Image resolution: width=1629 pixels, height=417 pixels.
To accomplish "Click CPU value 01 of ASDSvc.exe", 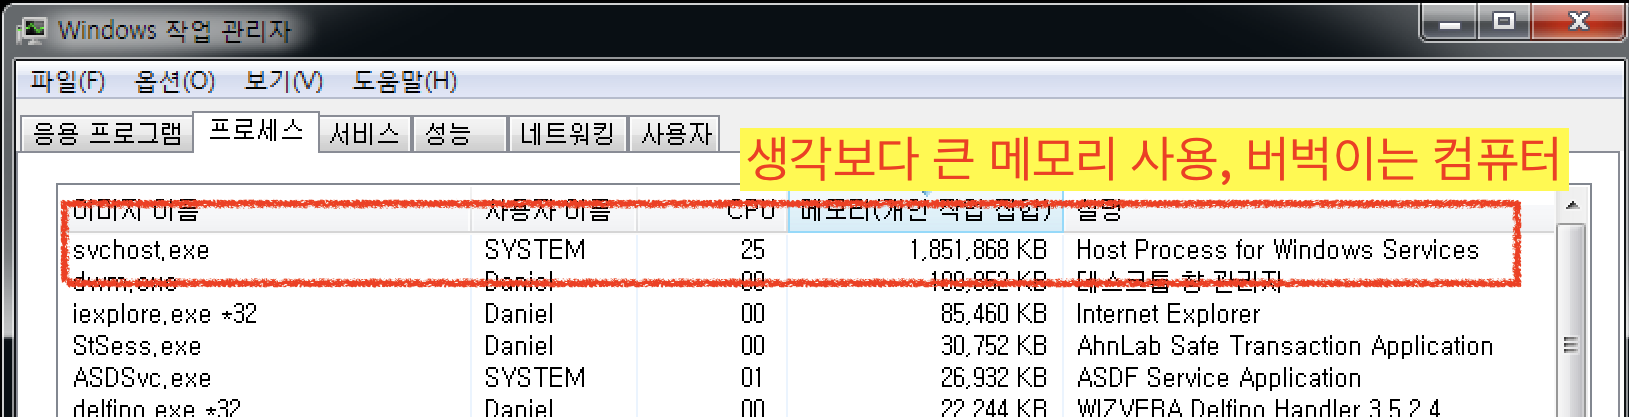I will [x=753, y=378].
